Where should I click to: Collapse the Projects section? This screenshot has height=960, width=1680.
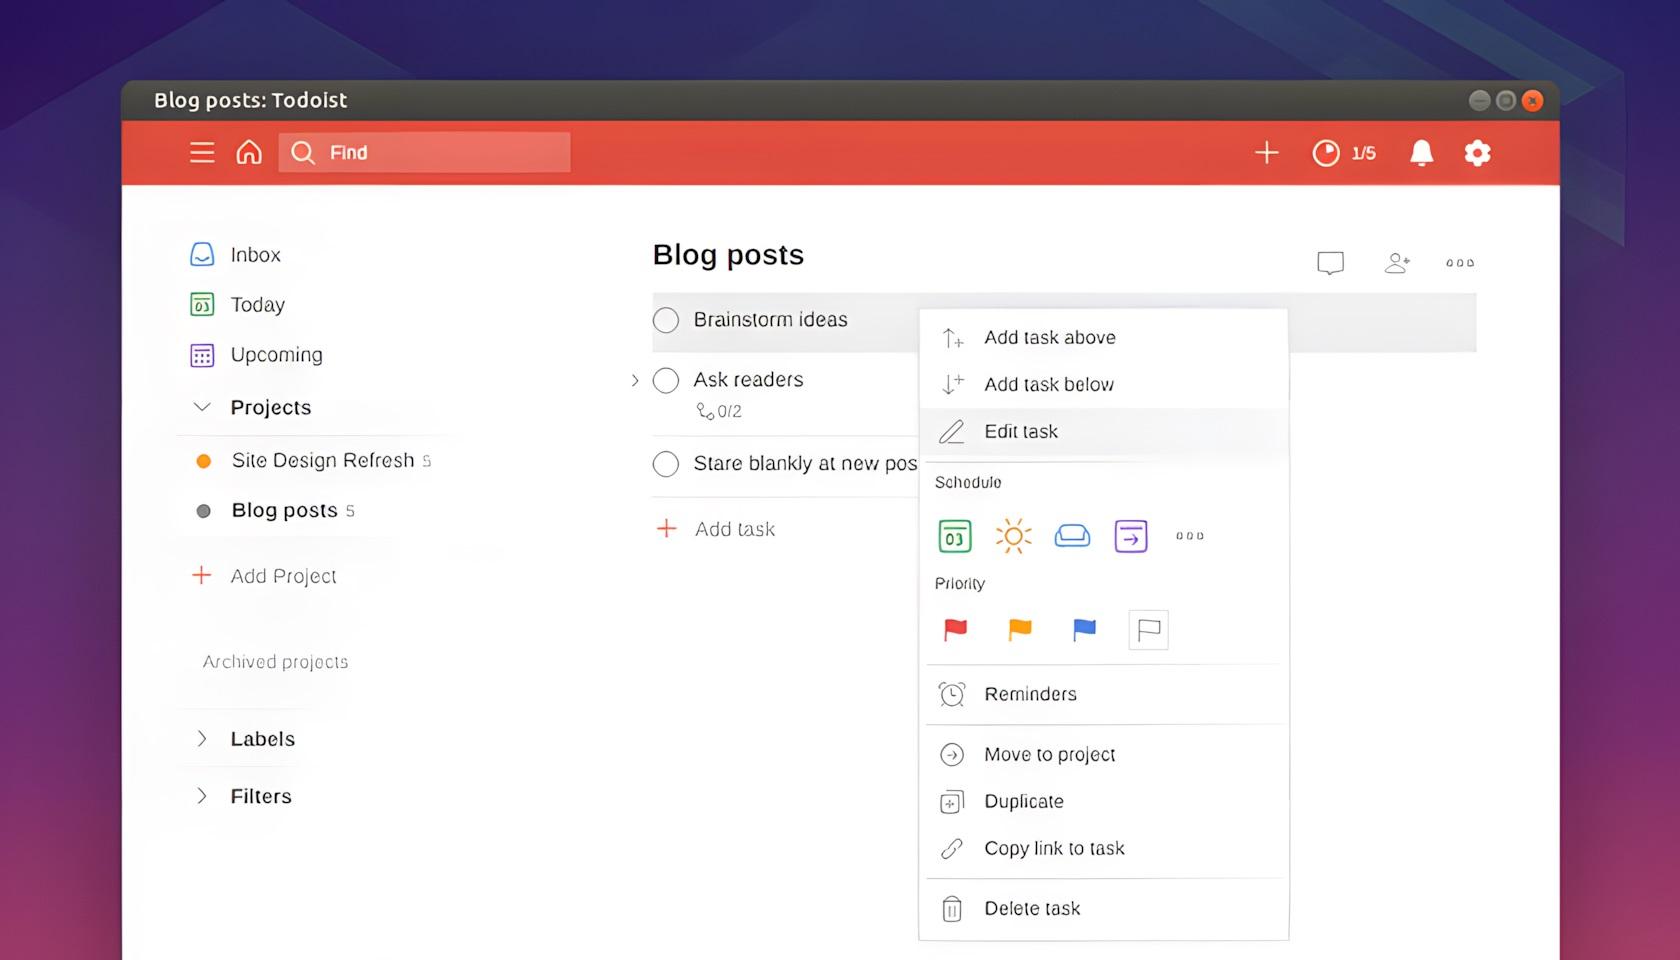(x=202, y=407)
